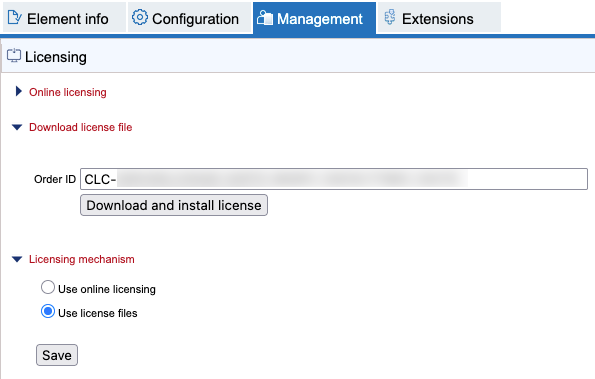Image resolution: width=595 pixels, height=379 pixels.
Task: Expand the Online licensing section arrow
Action: click(18, 91)
